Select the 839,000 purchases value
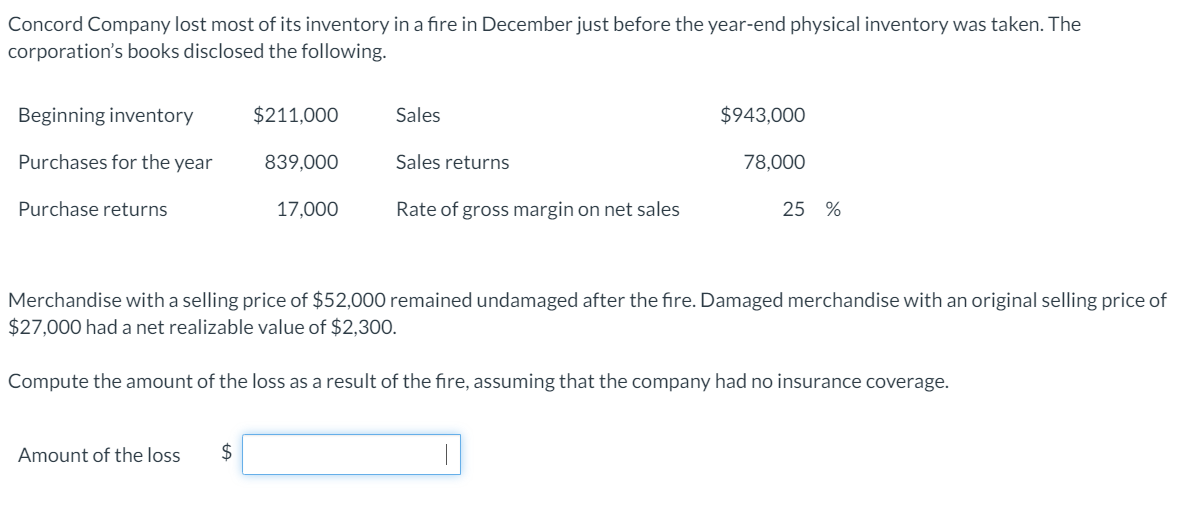Image resolution: width=1187 pixels, height=510 pixels. (x=301, y=162)
